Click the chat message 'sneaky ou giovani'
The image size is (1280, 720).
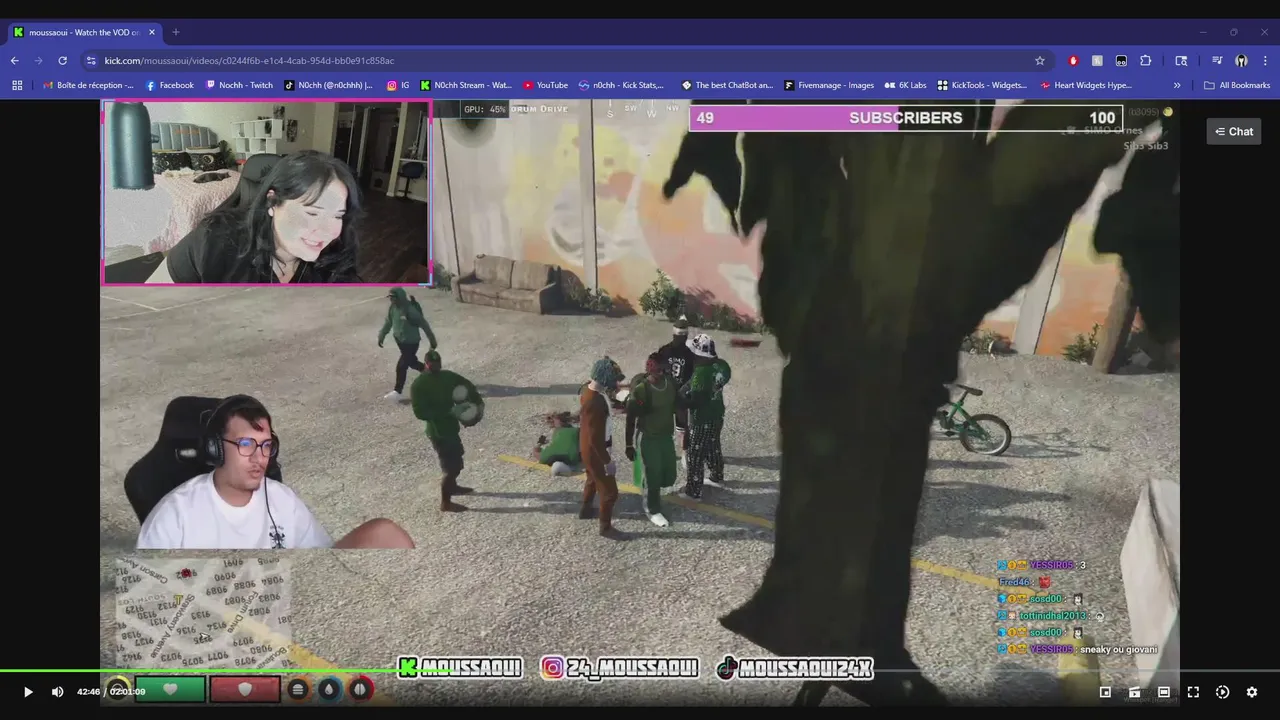pyautogui.click(x=1118, y=650)
